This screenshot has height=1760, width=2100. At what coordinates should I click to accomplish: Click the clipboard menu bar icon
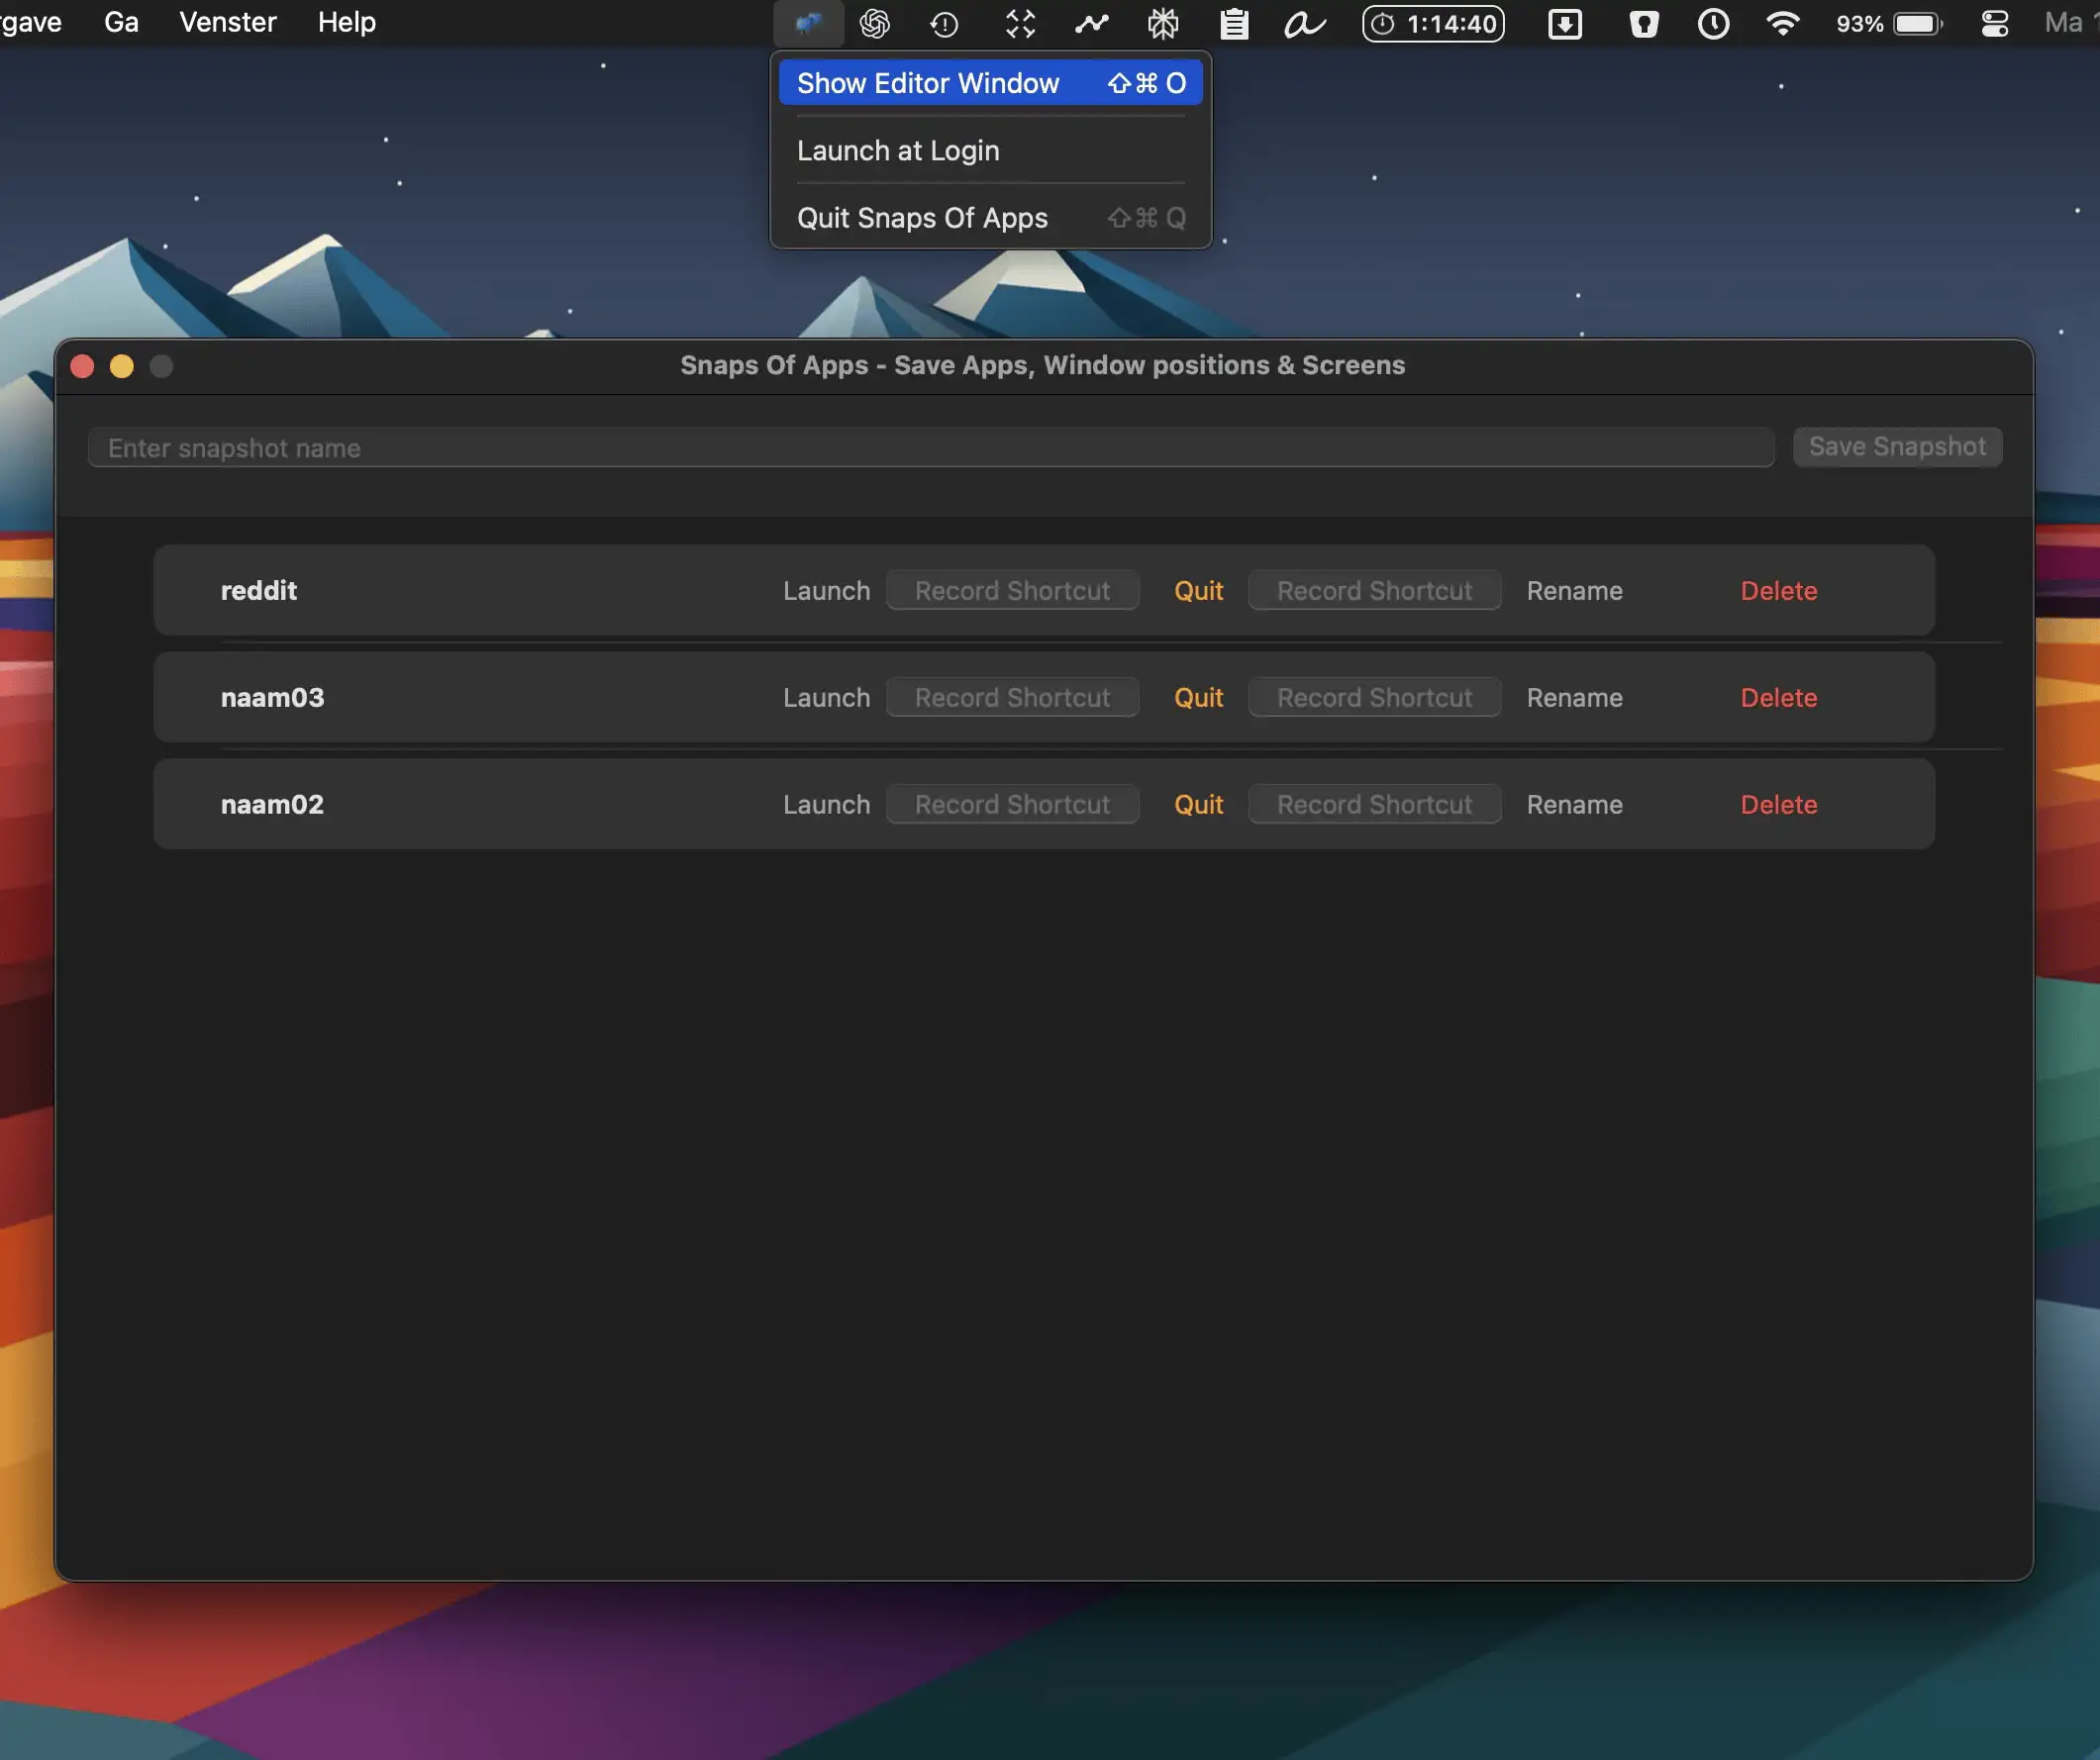[1234, 23]
